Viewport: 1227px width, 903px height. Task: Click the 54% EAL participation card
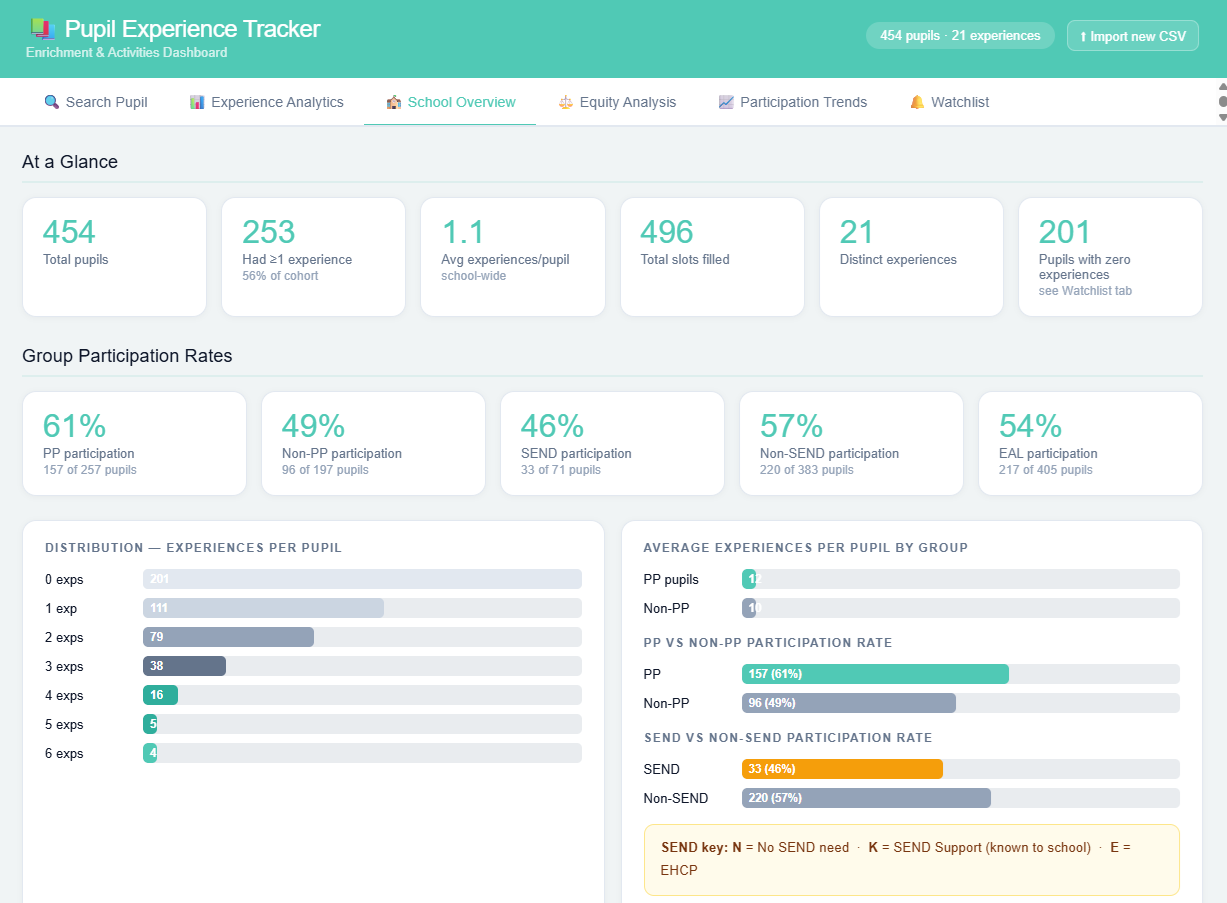point(1090,443)
